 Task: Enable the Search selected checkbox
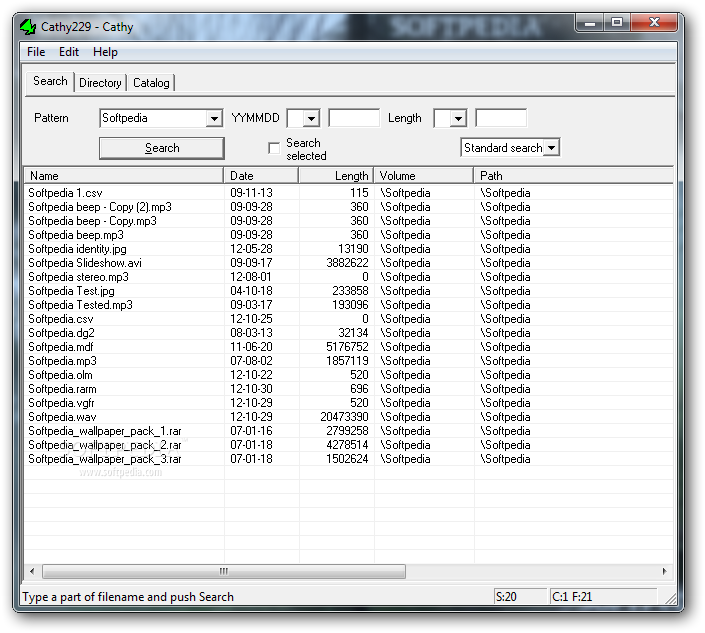click(274, 148)
